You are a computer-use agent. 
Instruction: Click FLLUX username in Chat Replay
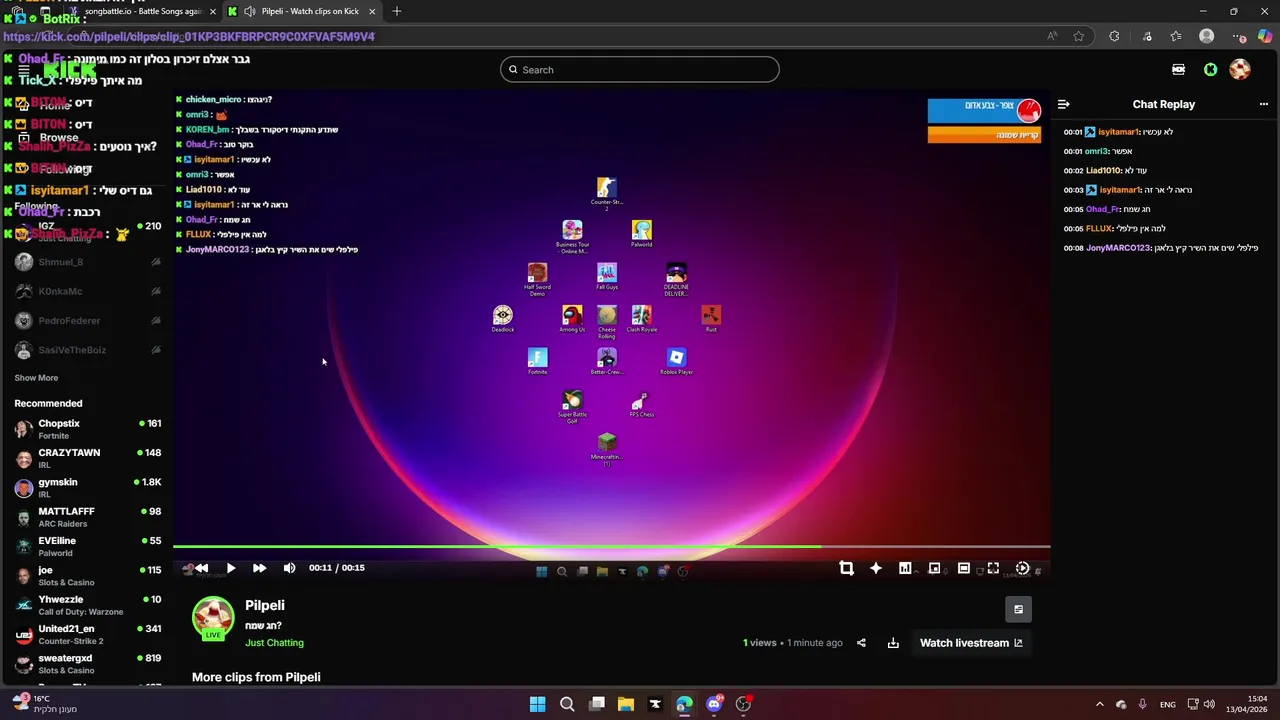1100,229
